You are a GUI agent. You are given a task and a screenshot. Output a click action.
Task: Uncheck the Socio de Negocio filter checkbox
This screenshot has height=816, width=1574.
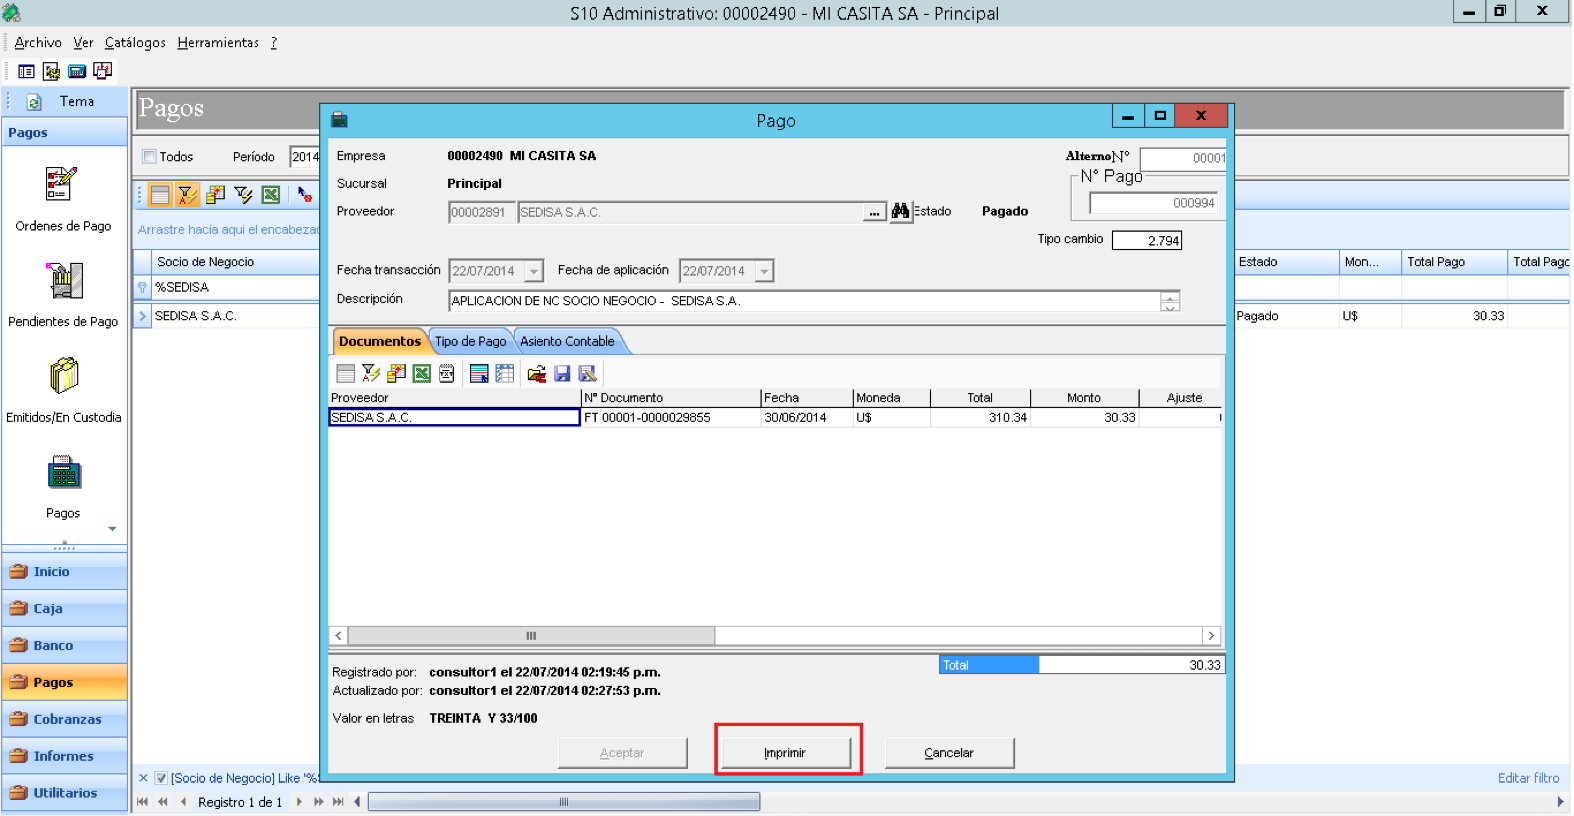pyautogui.click(x=161, y=778)
